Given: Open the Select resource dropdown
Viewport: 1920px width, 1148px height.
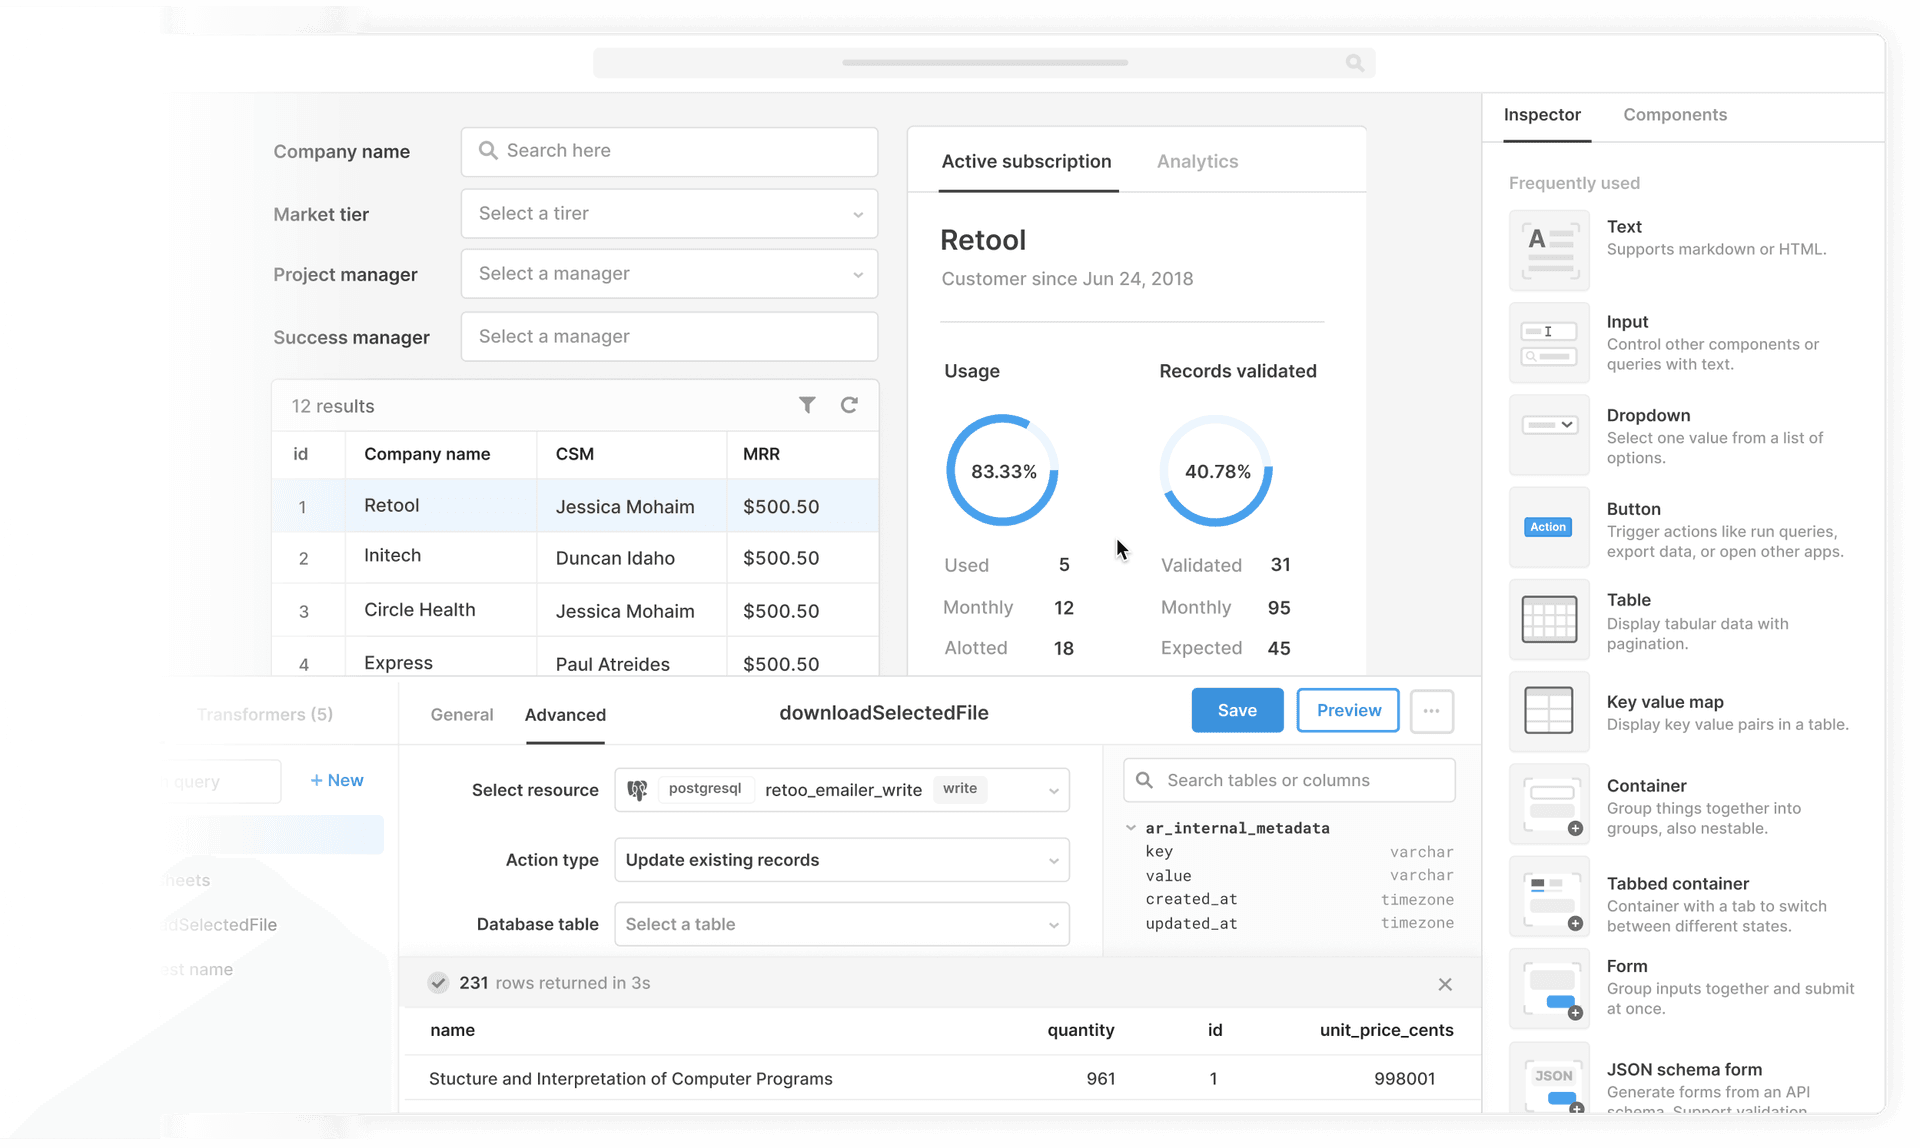Looking at the screenshot, I should click(842, 790).
